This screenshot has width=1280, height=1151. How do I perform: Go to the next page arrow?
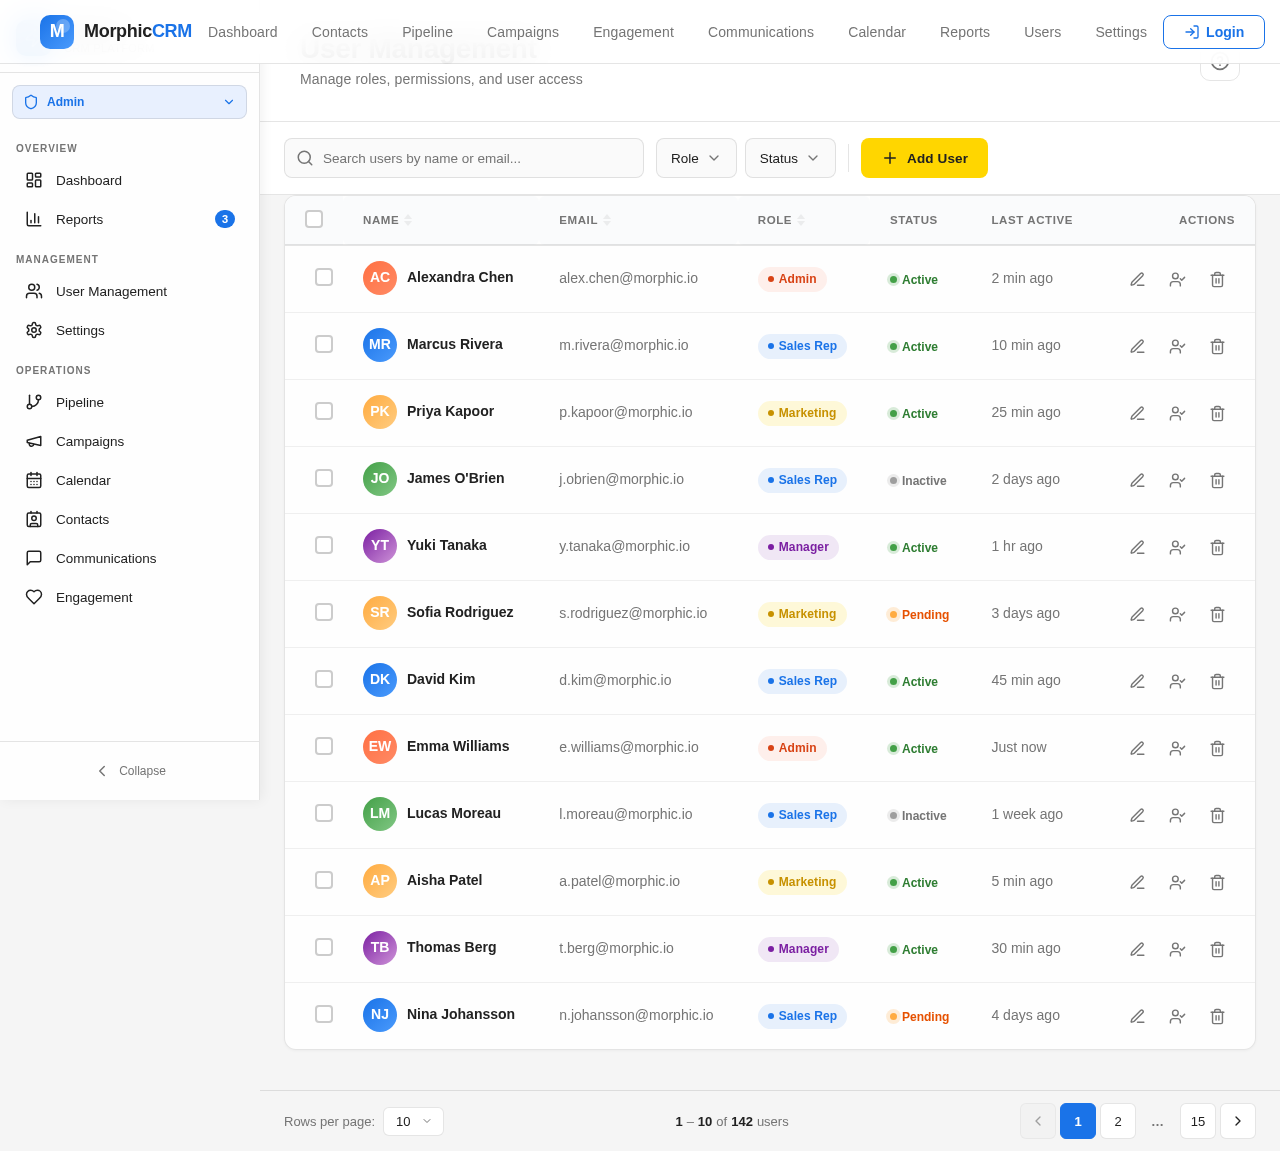1238,1121
